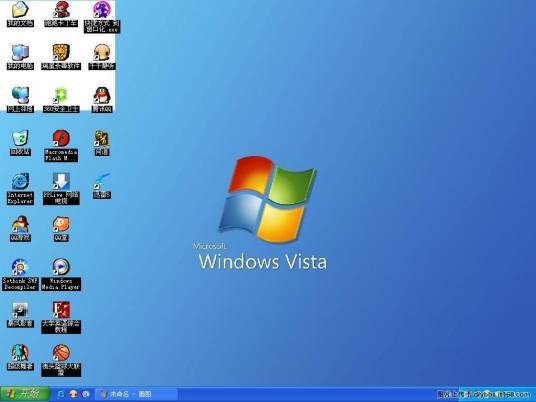Launch the Windows Media Player shortcut
Viewport: 536px width, 402px height.
tap(61, 274)
